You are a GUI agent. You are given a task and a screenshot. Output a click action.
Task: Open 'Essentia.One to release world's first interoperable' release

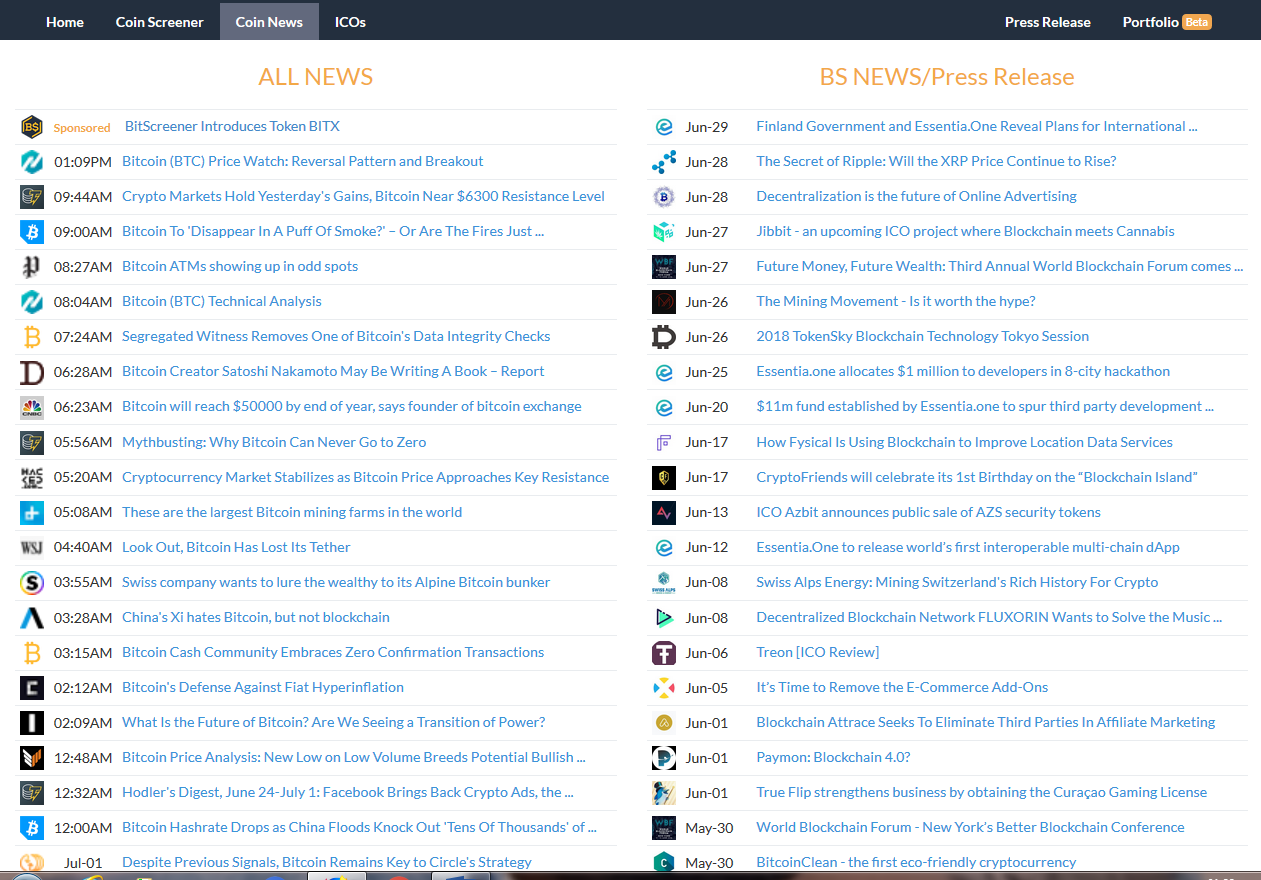[x=968, y=547]
